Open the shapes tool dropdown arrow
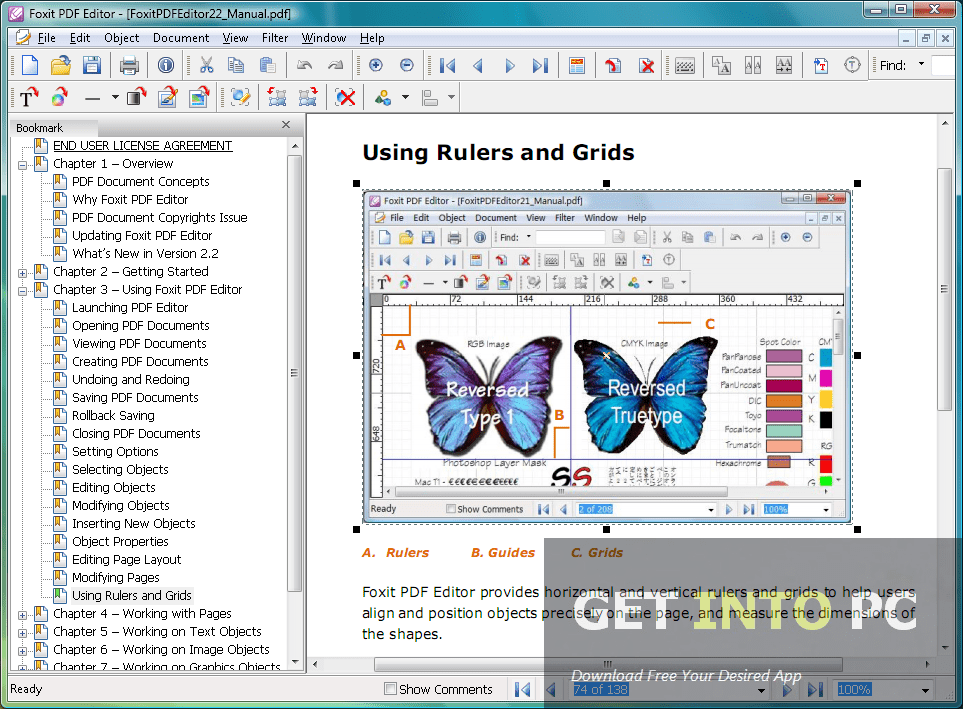 [x=405, y=97]
